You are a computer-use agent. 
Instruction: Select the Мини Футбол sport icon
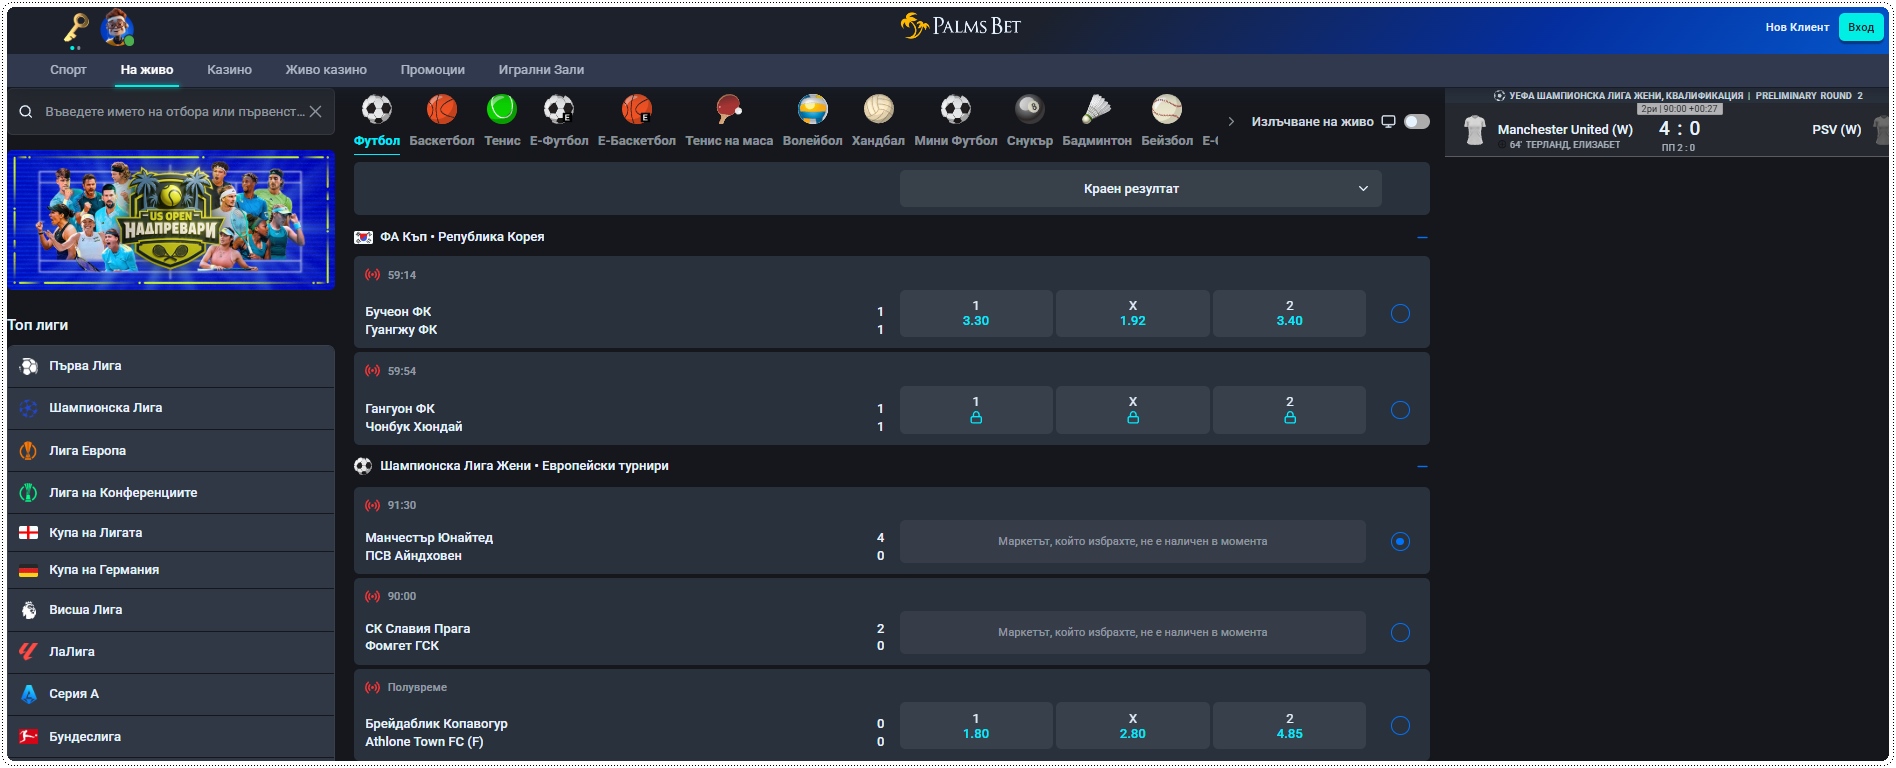point(956,109)
